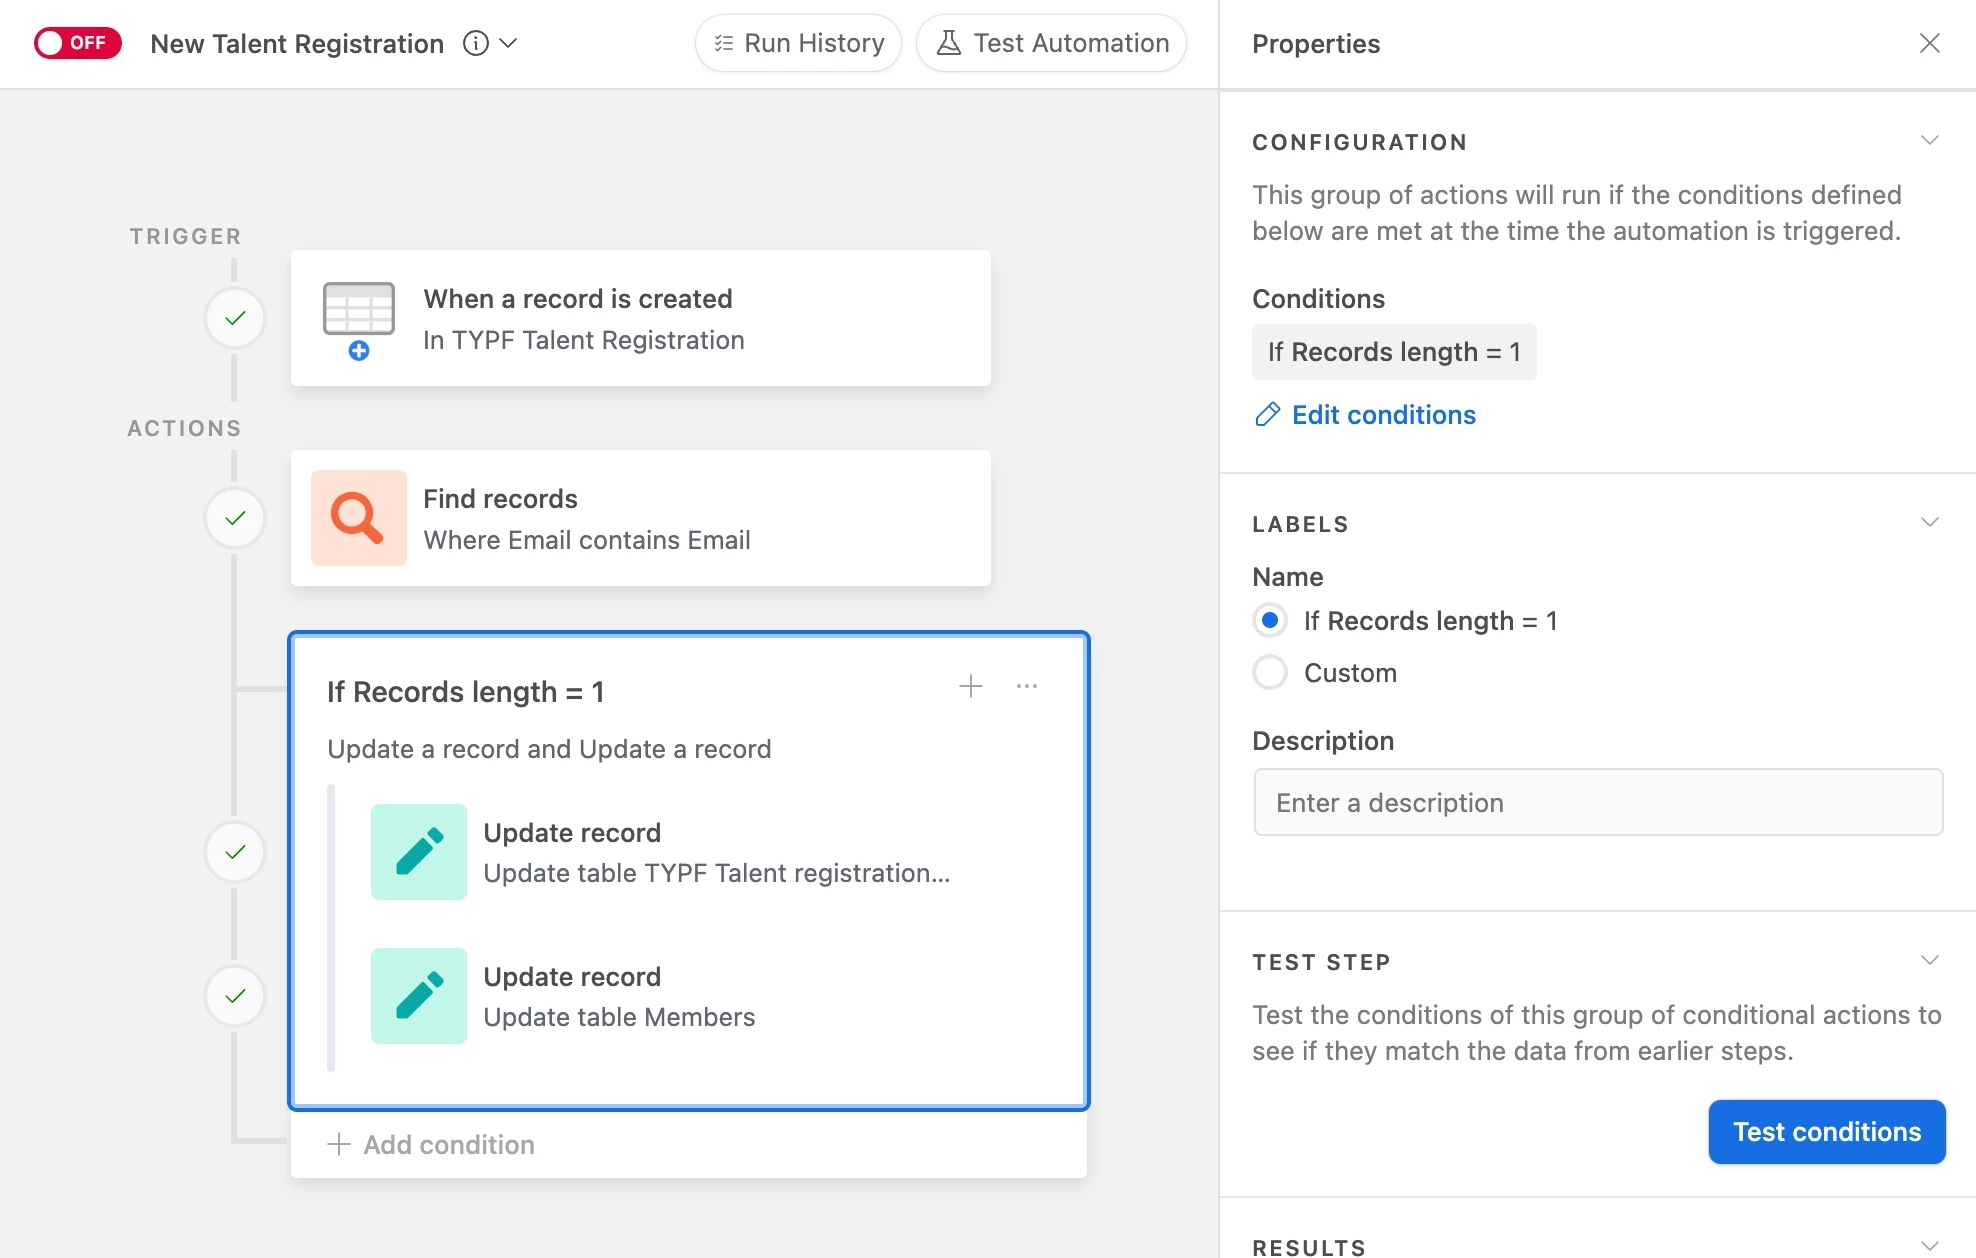Click plus icon in conditional group header

coord(970,686)
